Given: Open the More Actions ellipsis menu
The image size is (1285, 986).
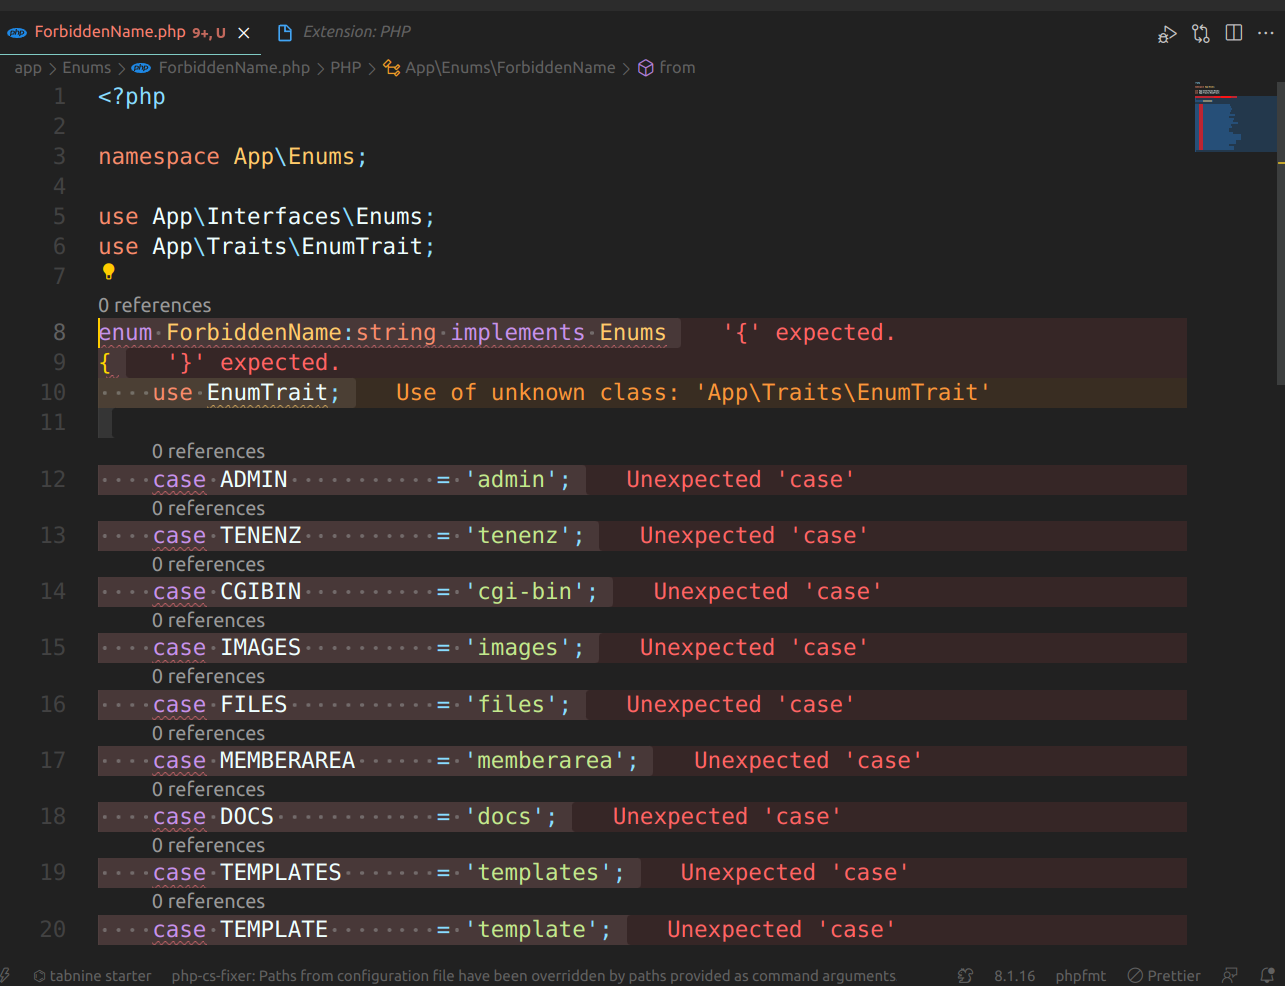Looking at the screenshot, I should tap(1264, 33).
